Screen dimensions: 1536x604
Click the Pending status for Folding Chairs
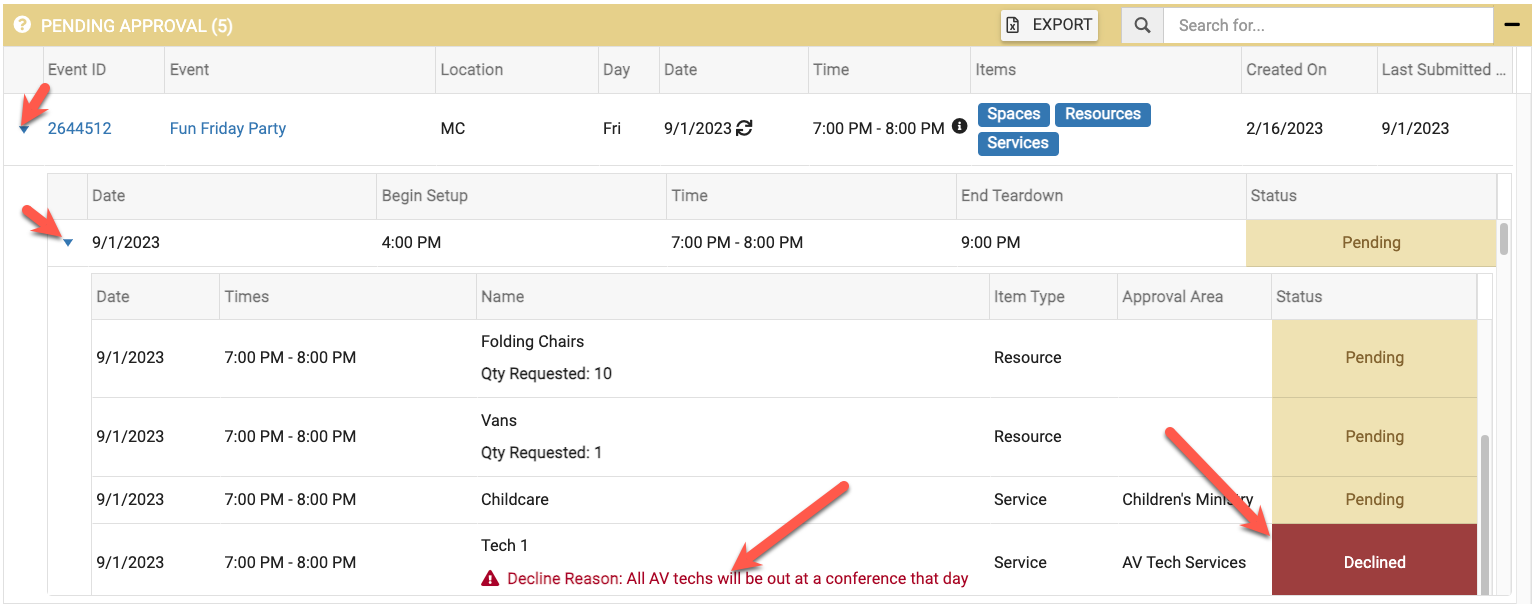coord(1374,358)
